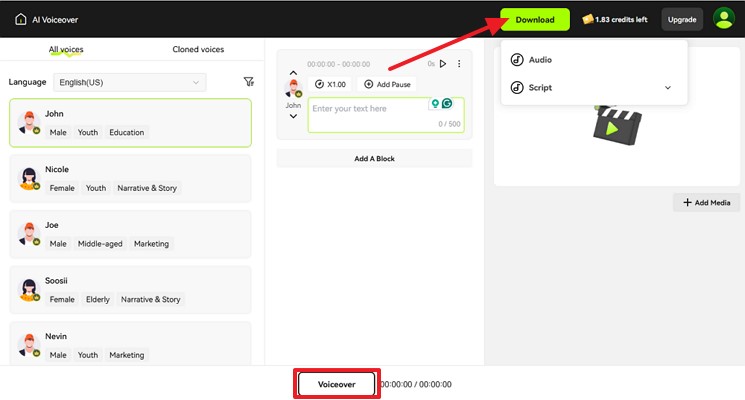Click the speed gauge icon X1.00
The image size is (745, 400).
tap(319, 84)
